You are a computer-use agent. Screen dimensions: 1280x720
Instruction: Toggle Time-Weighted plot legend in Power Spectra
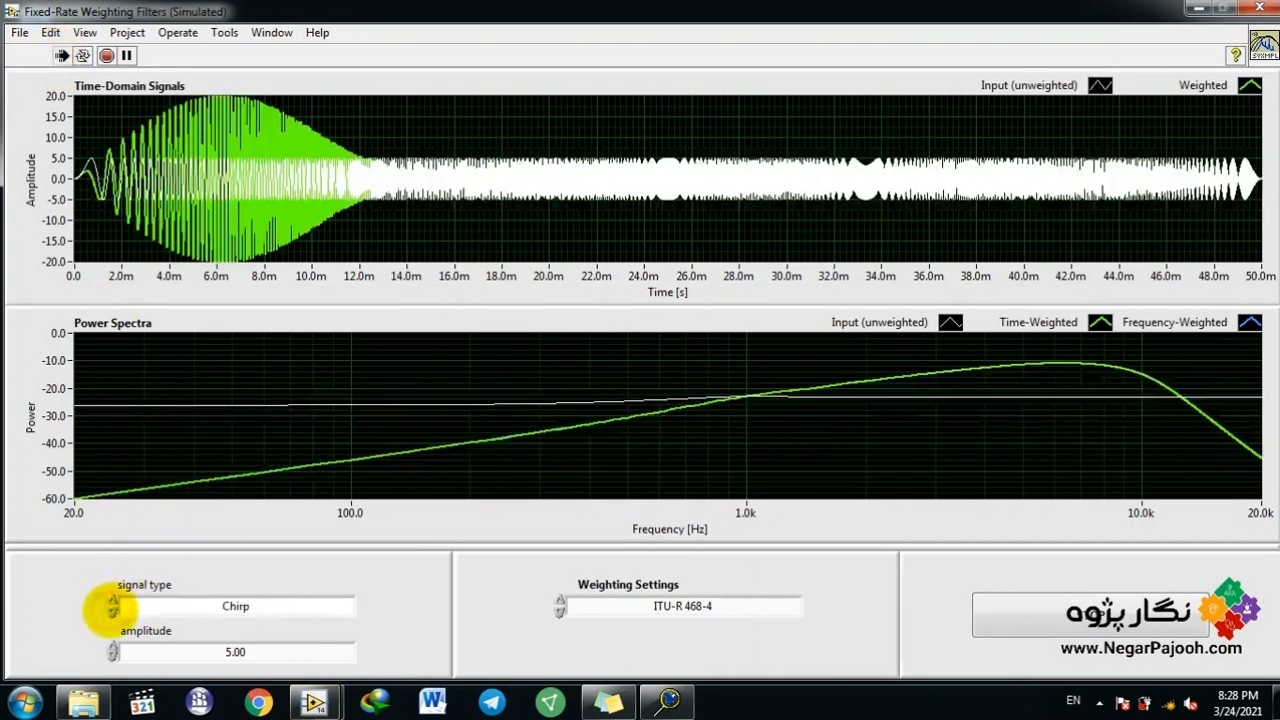point(1100,323)
